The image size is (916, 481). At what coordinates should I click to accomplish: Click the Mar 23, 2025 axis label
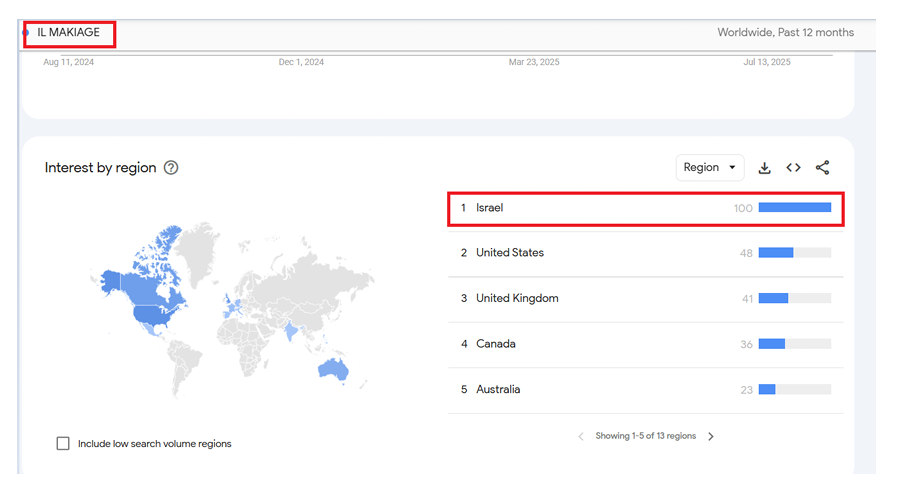(534, 62)
